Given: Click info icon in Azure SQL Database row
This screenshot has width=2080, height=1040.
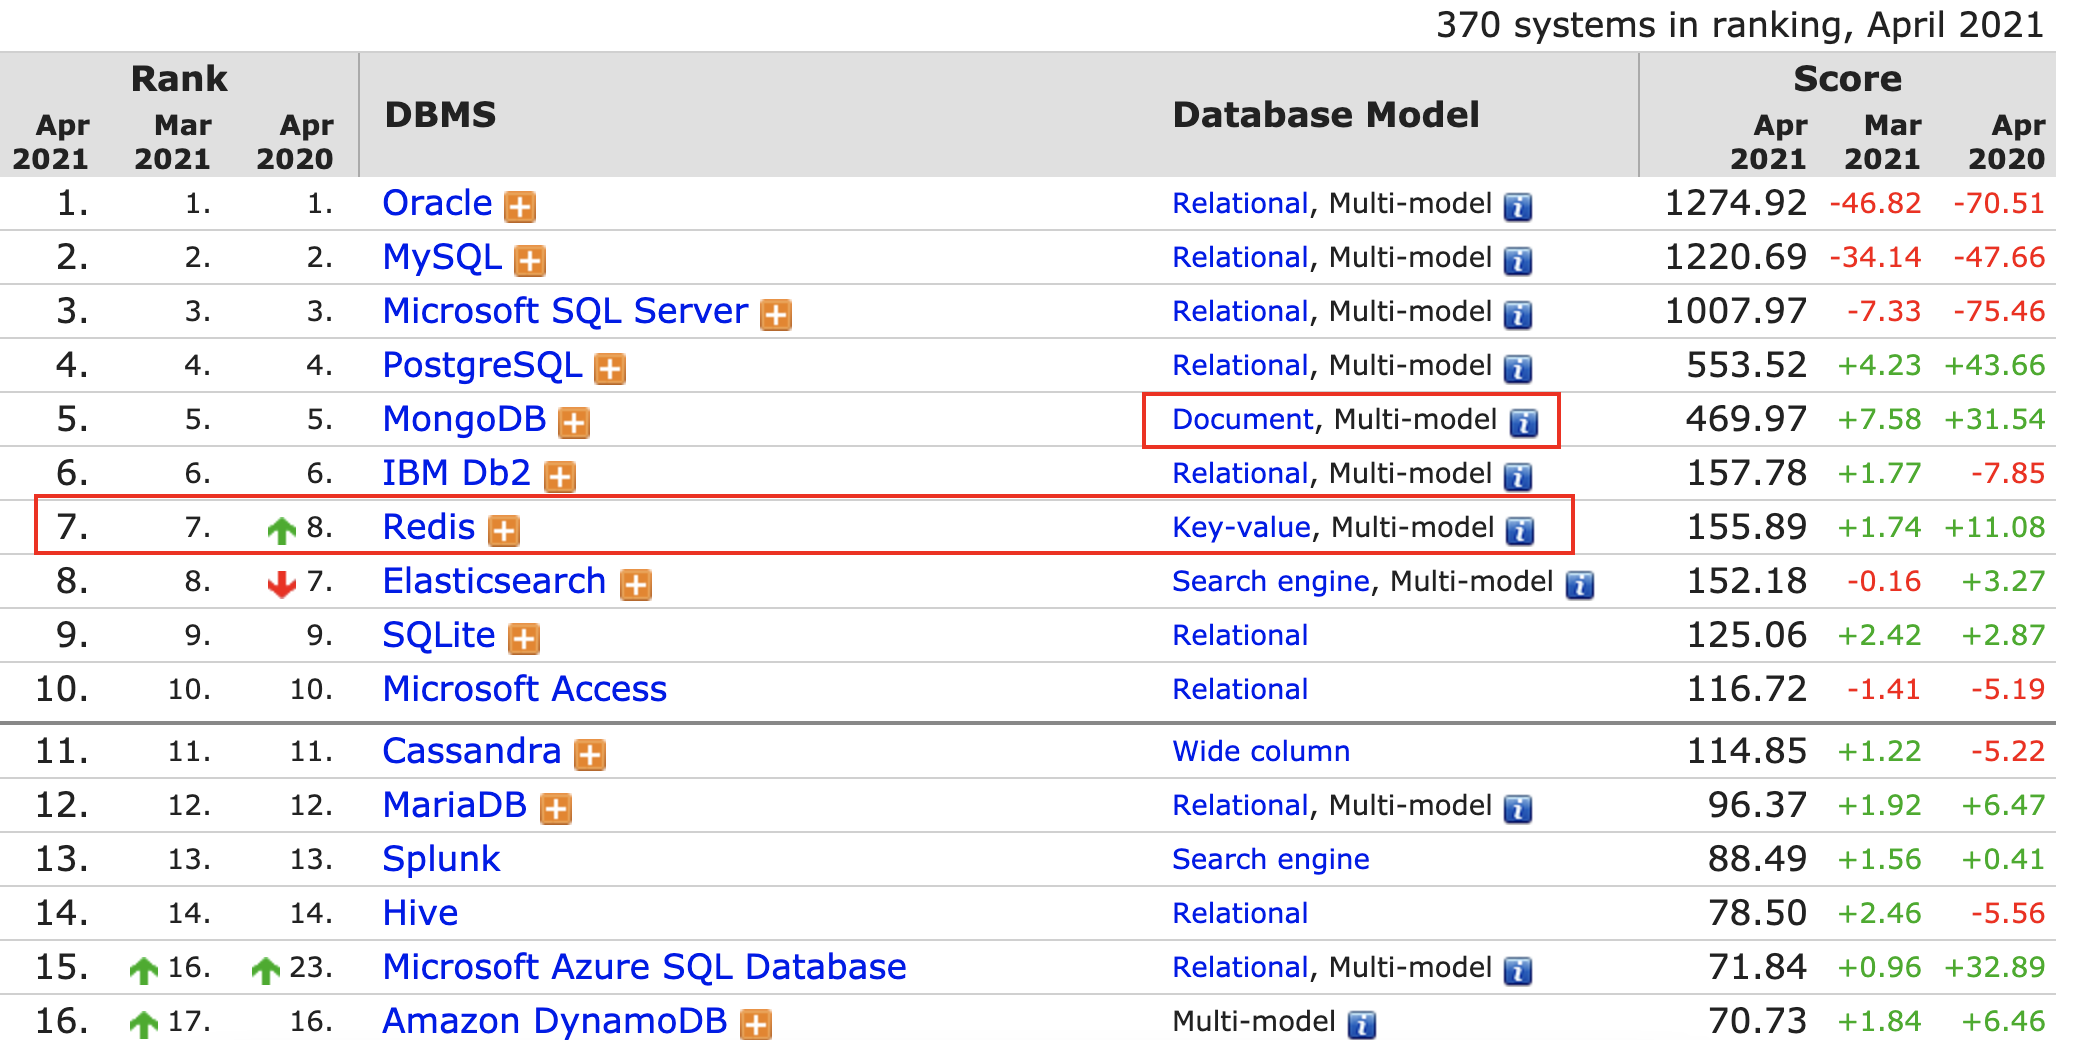Looking at the screenshot, I should tap(1518, 971).
